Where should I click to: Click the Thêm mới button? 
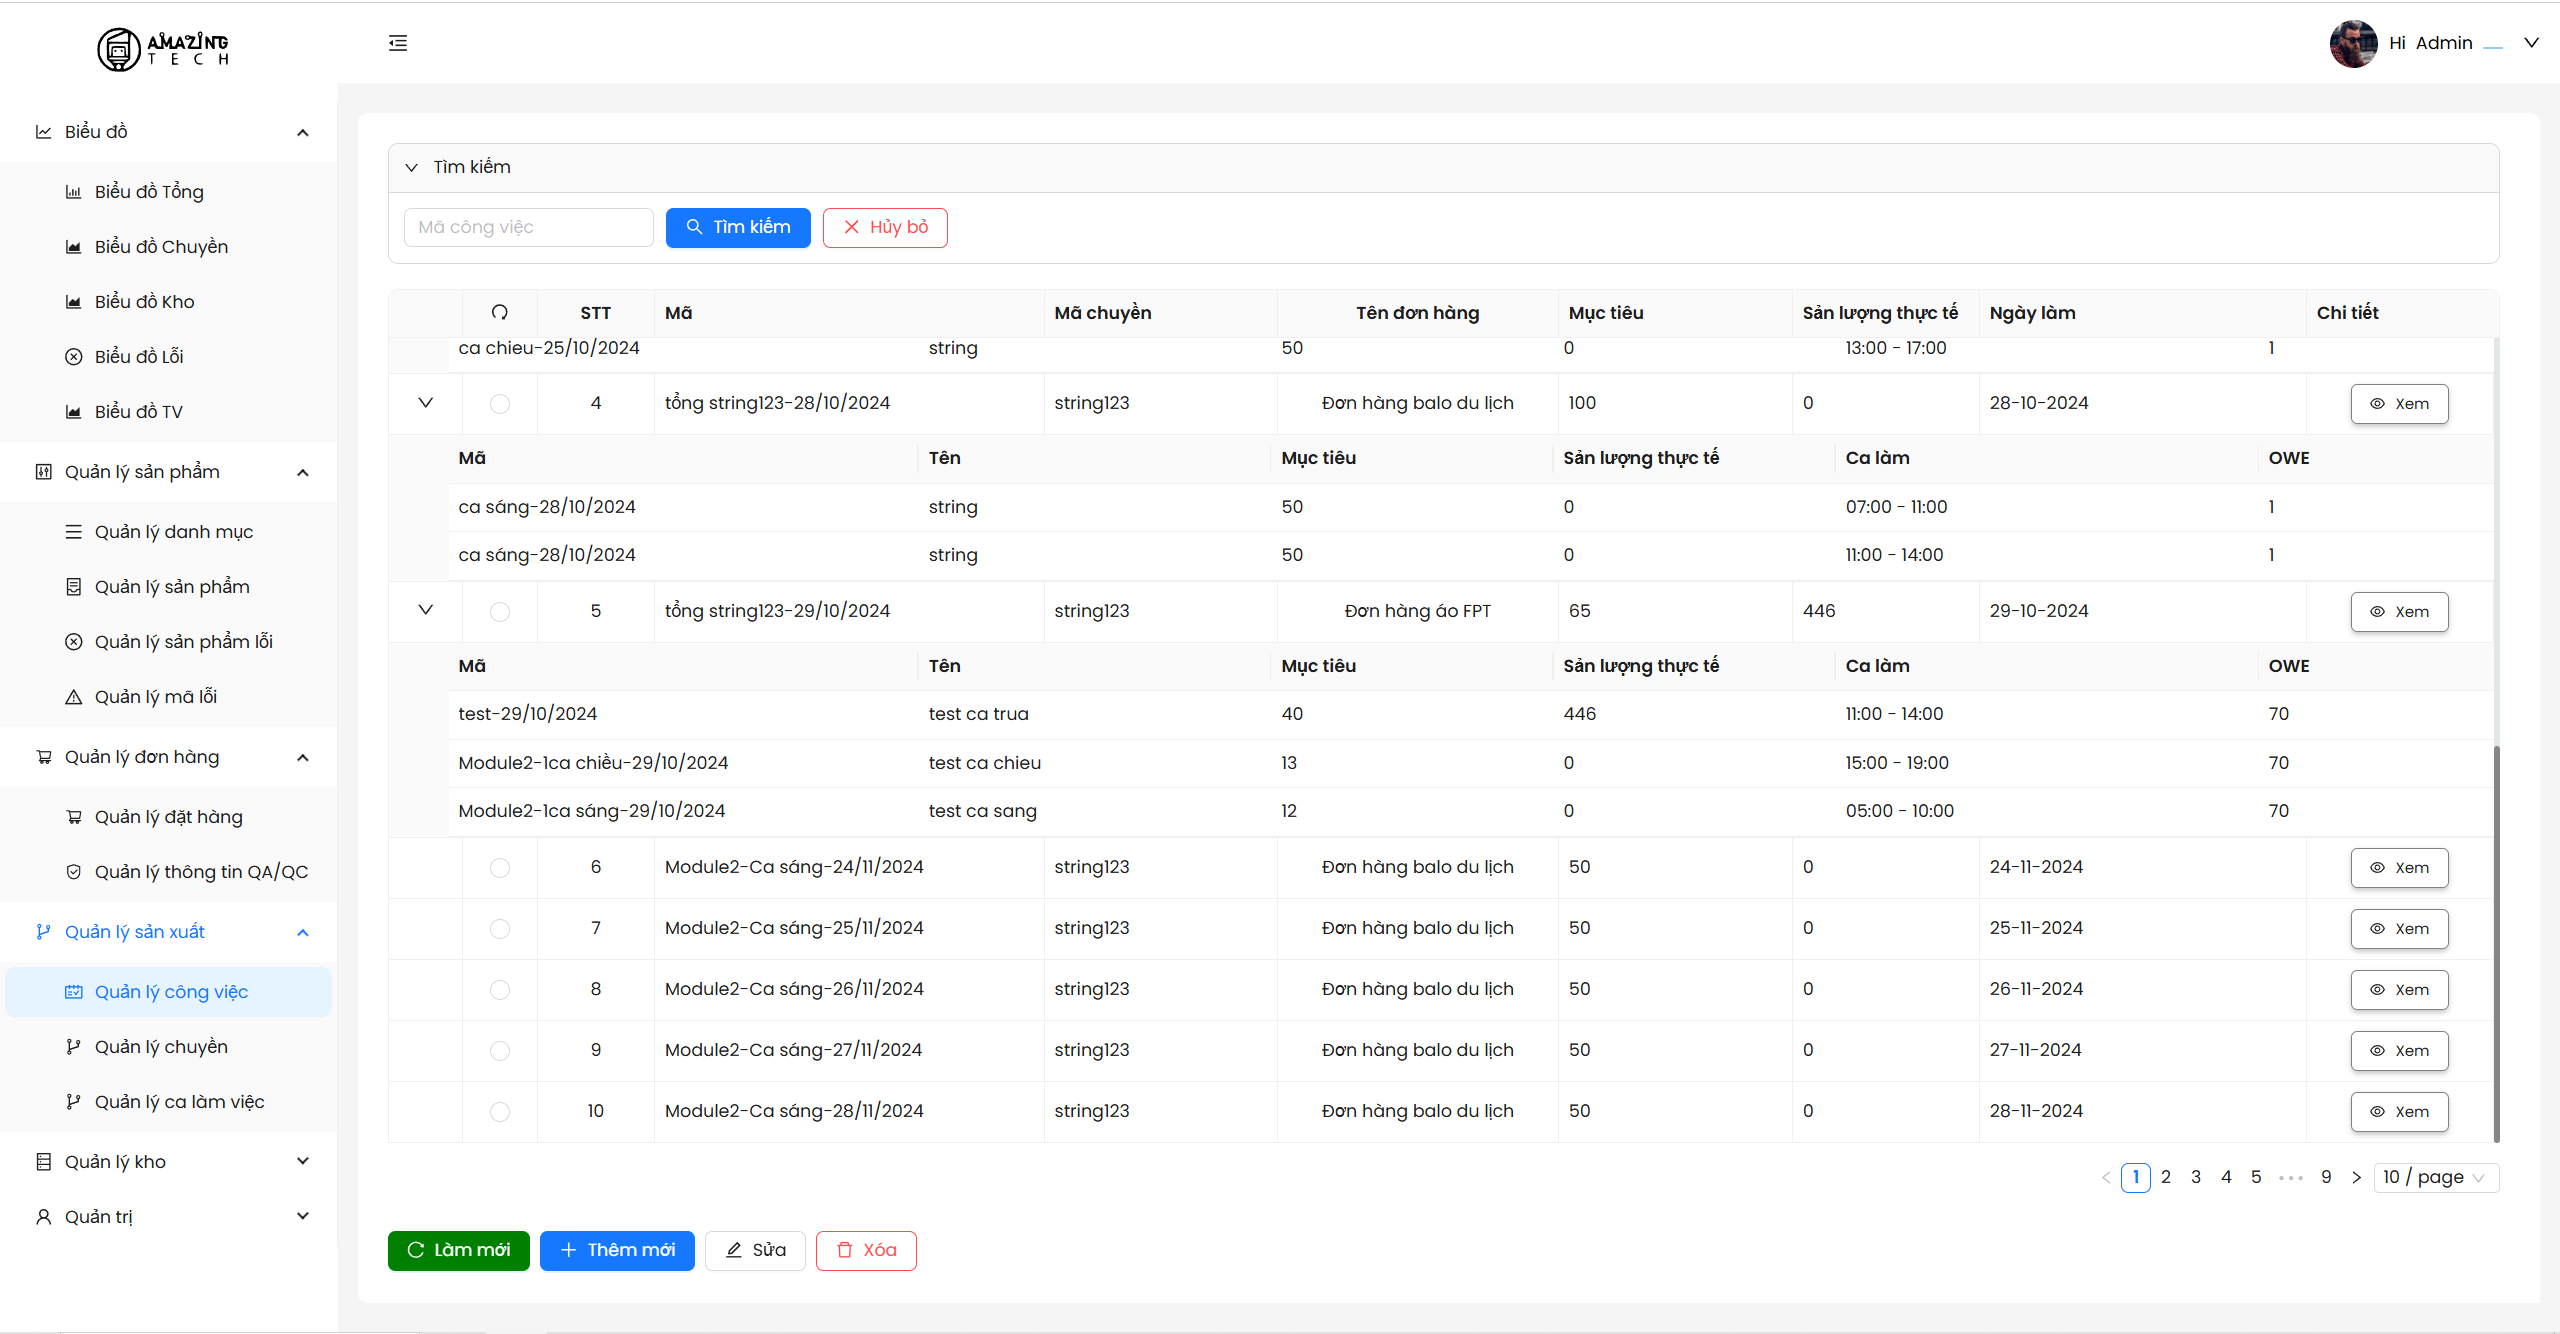(x=617, y=1251)
